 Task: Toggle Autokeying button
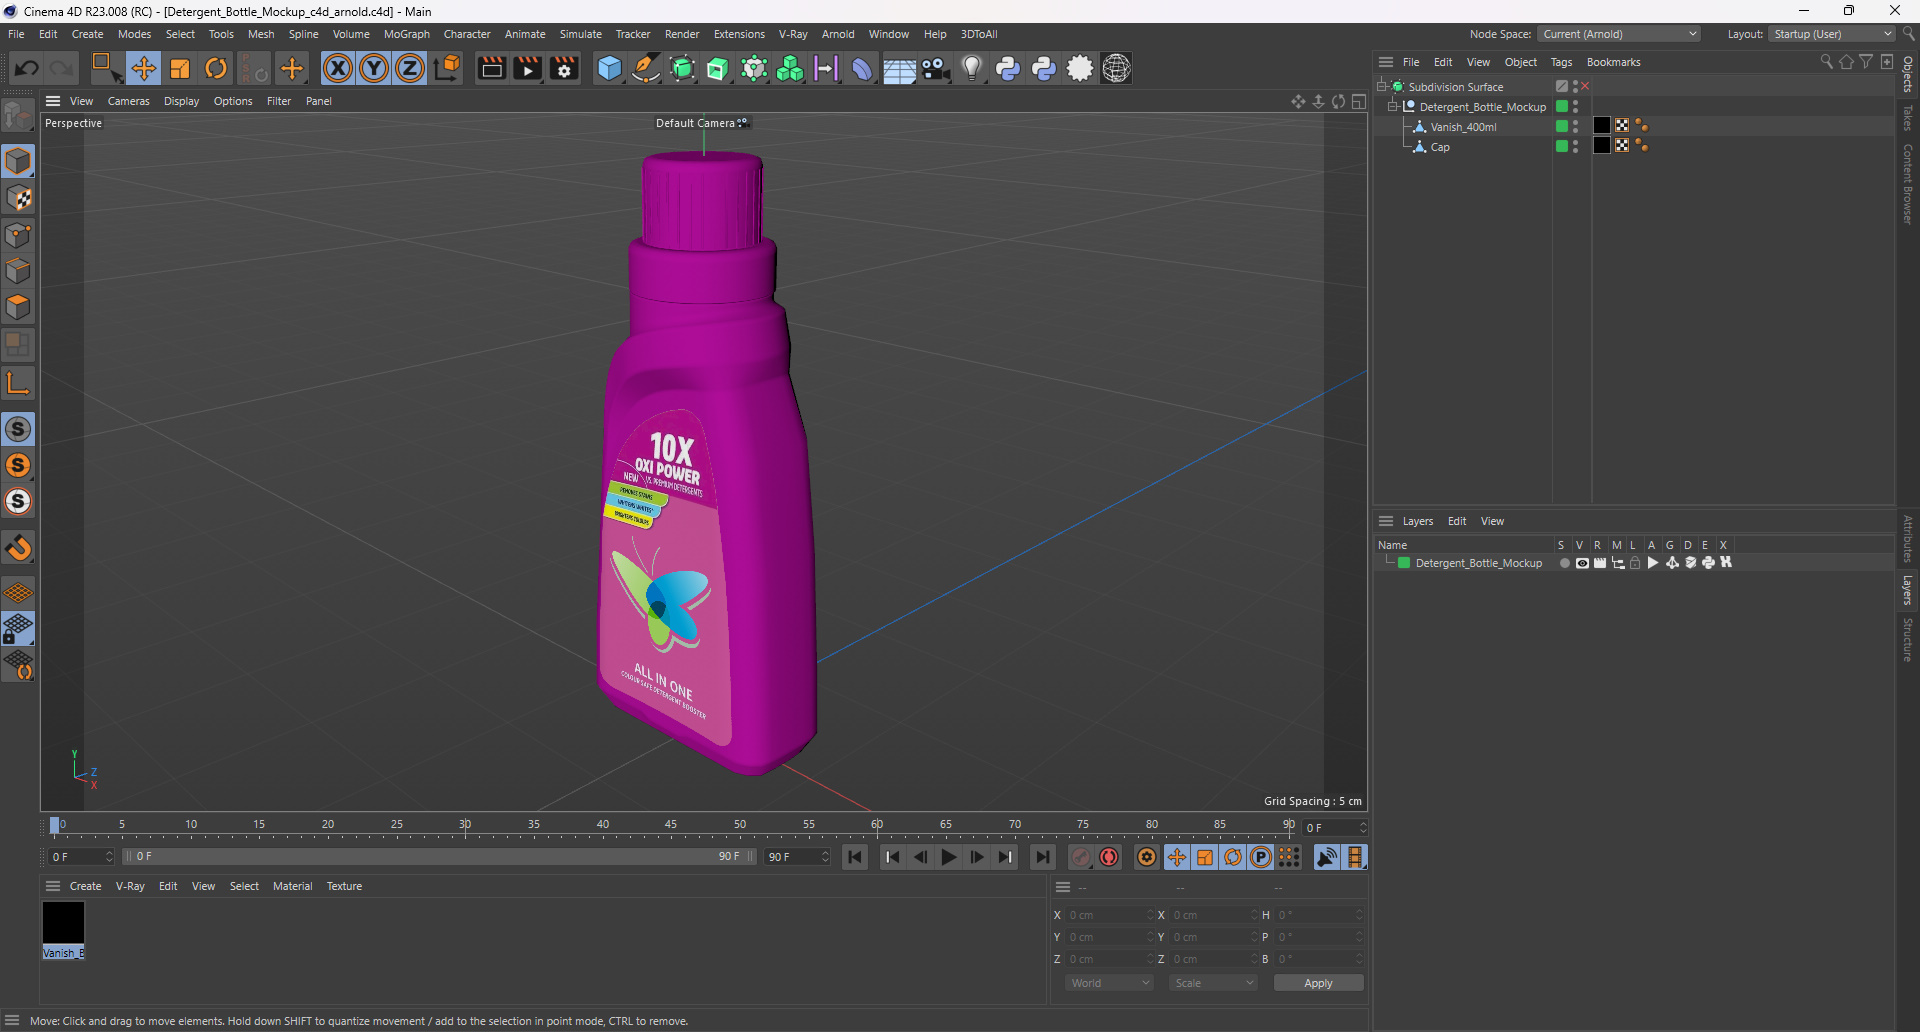(x=1109, y=857)
